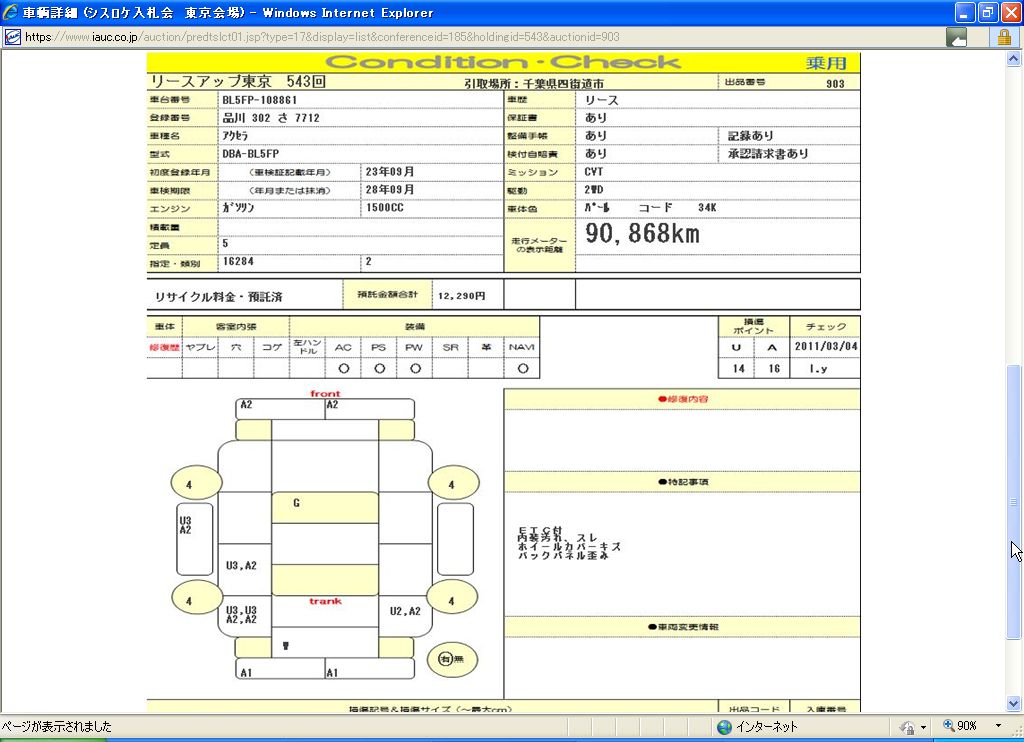1024x742 pixels.
Task: Expand the status bar security icon dropdown
Action: click(x=923, y=727)
